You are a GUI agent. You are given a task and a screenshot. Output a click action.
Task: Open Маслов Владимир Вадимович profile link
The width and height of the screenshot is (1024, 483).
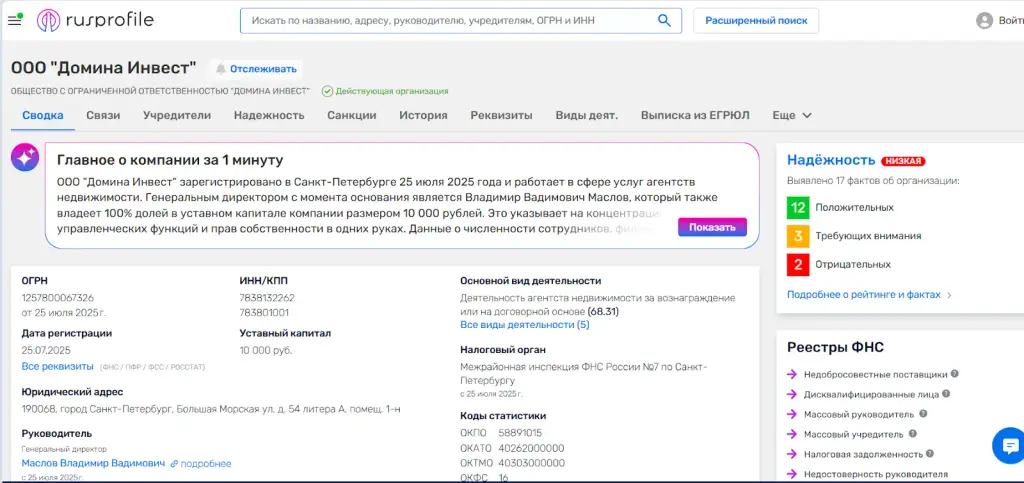click(93, 463)
